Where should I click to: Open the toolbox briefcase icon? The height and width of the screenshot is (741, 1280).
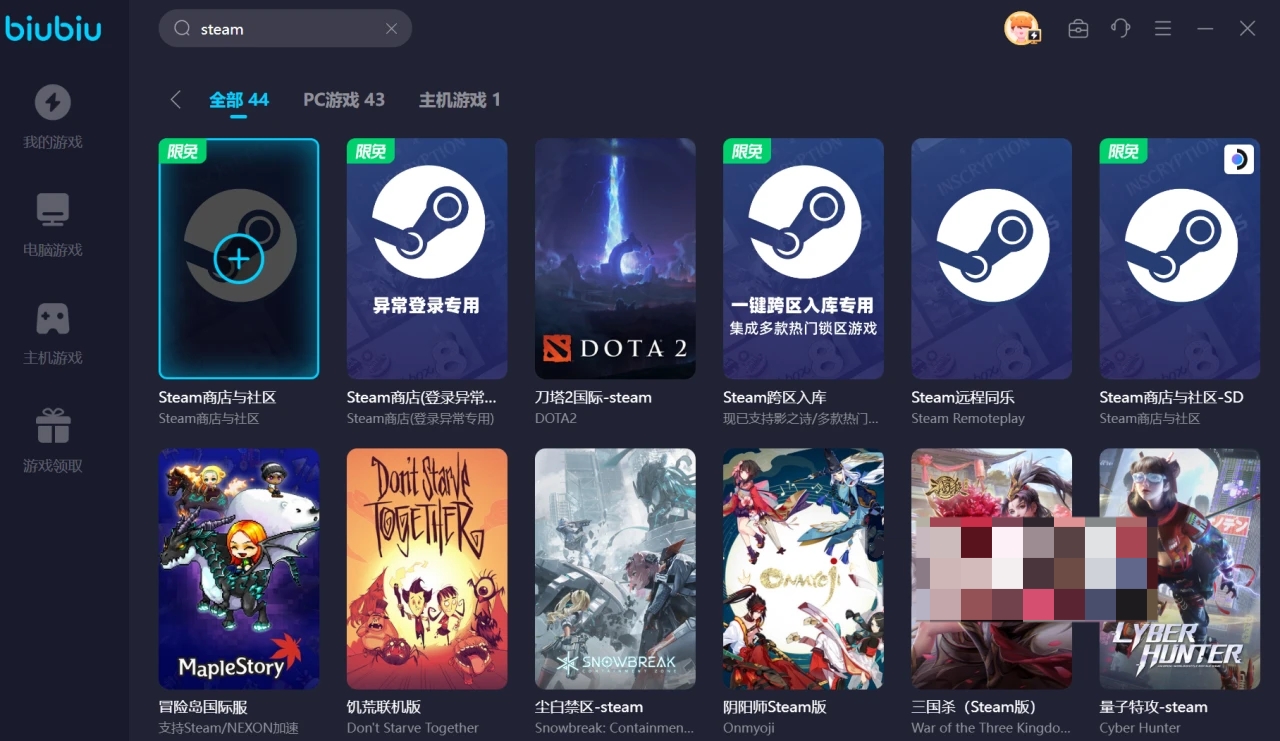click(1078, 29)
